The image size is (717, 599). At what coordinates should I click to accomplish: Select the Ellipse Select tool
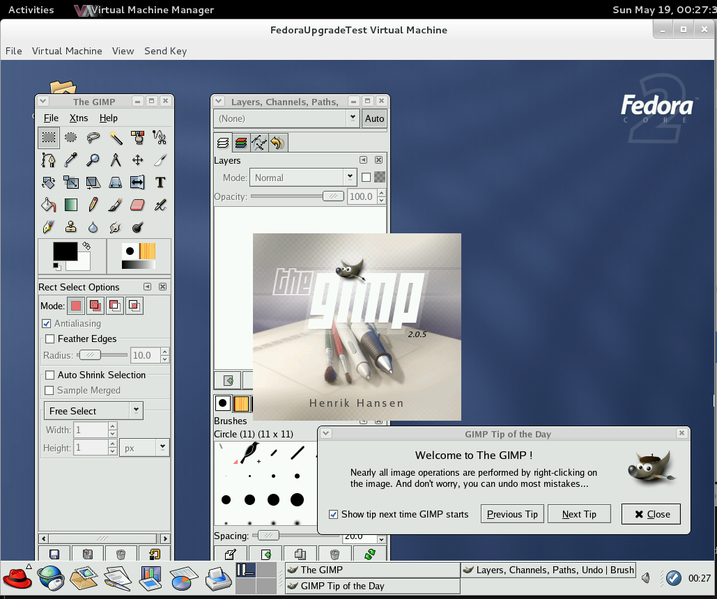coord(71,137)
